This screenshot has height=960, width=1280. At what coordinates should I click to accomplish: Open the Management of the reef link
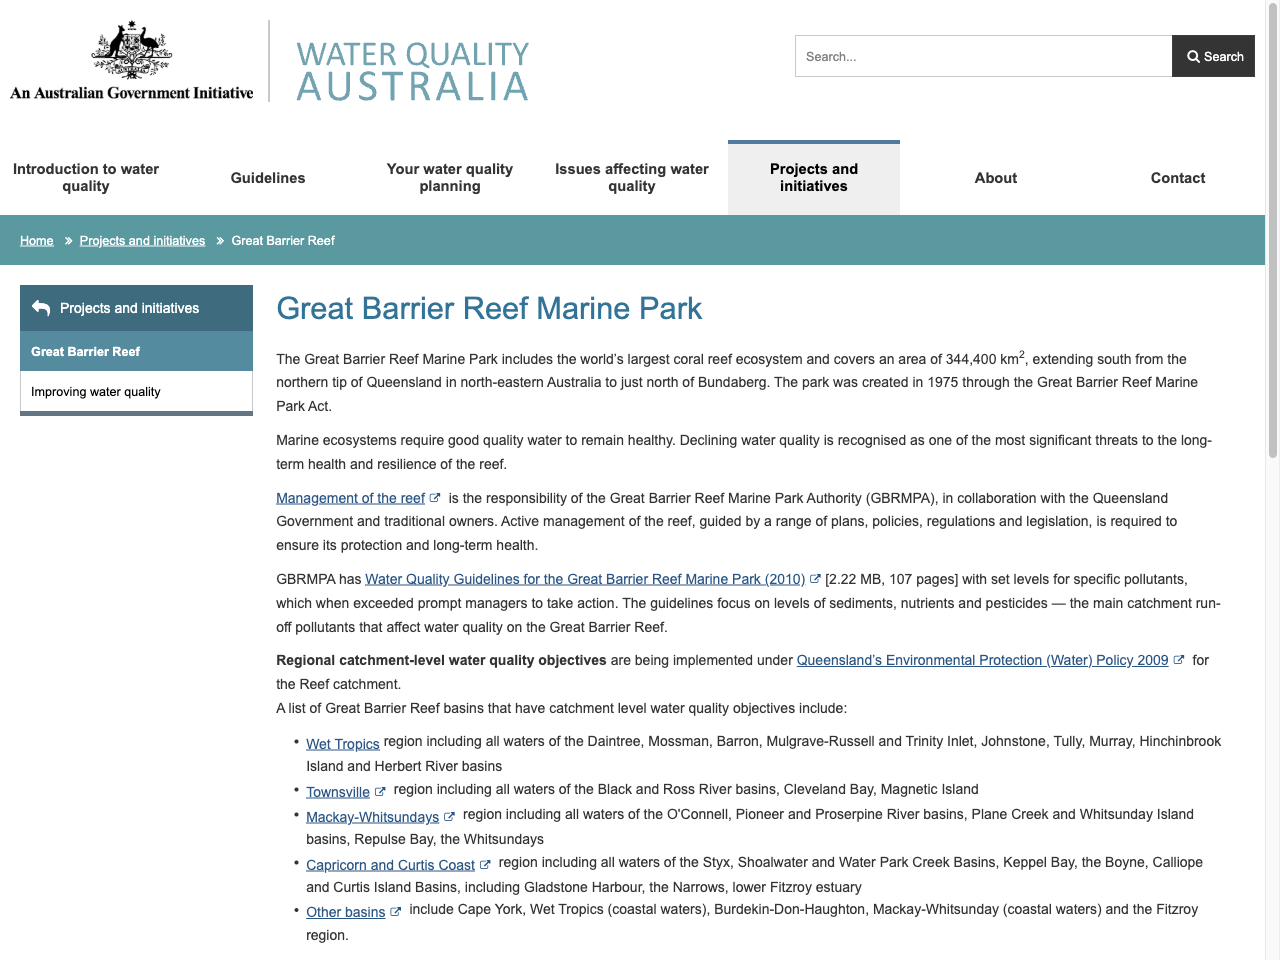350,498
